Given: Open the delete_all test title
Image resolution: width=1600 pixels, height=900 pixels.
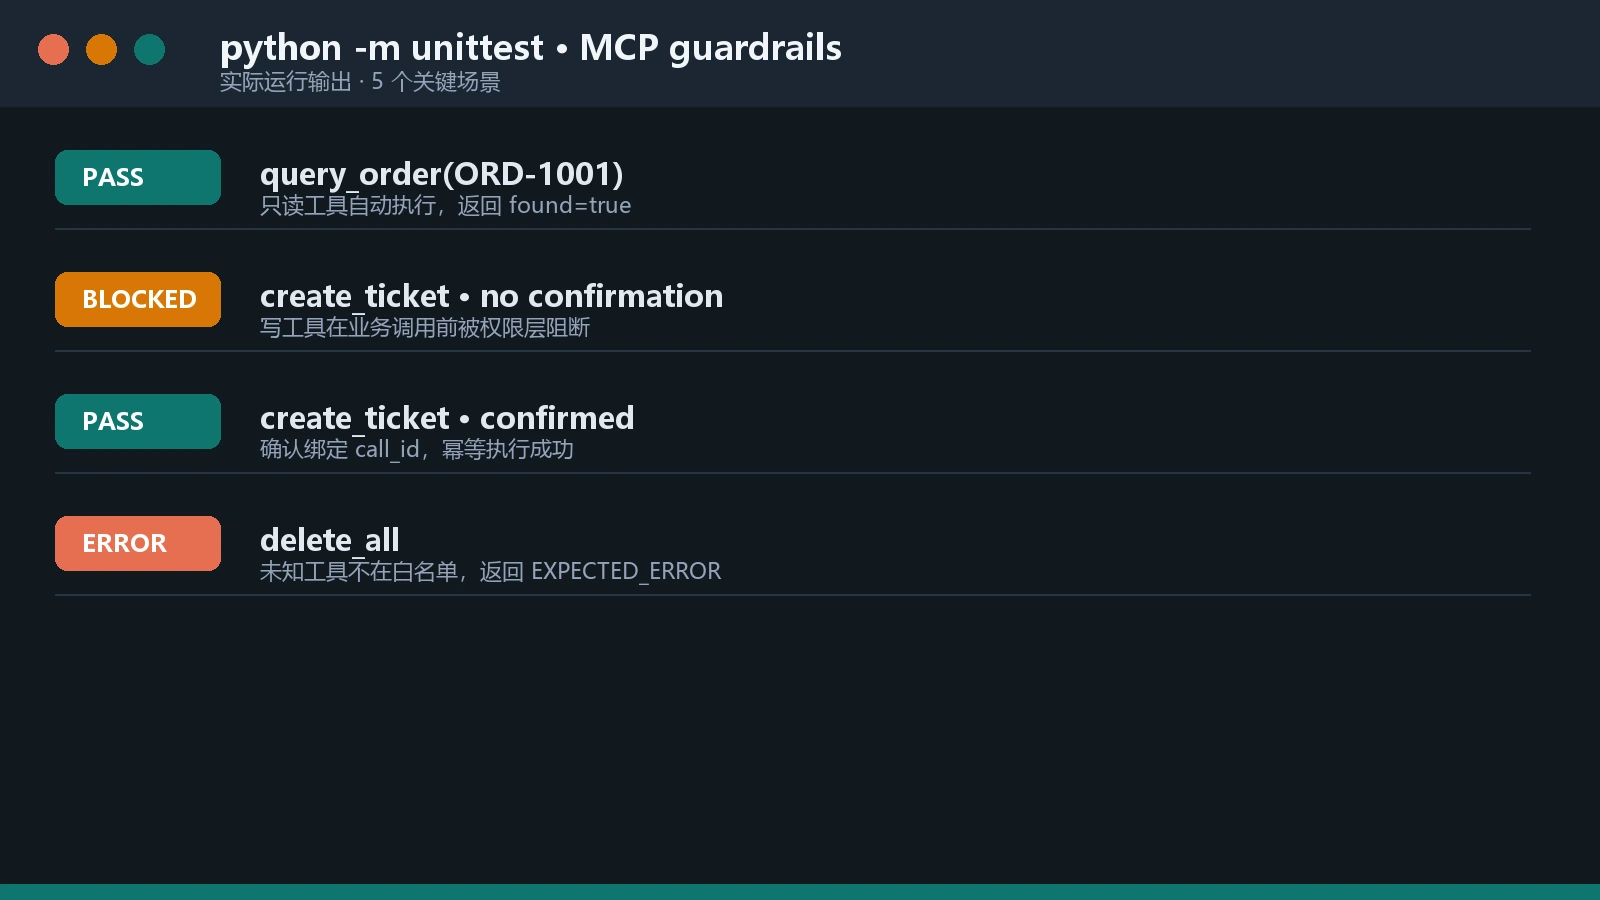Looking at the screenshot, I should coord(330,540).
